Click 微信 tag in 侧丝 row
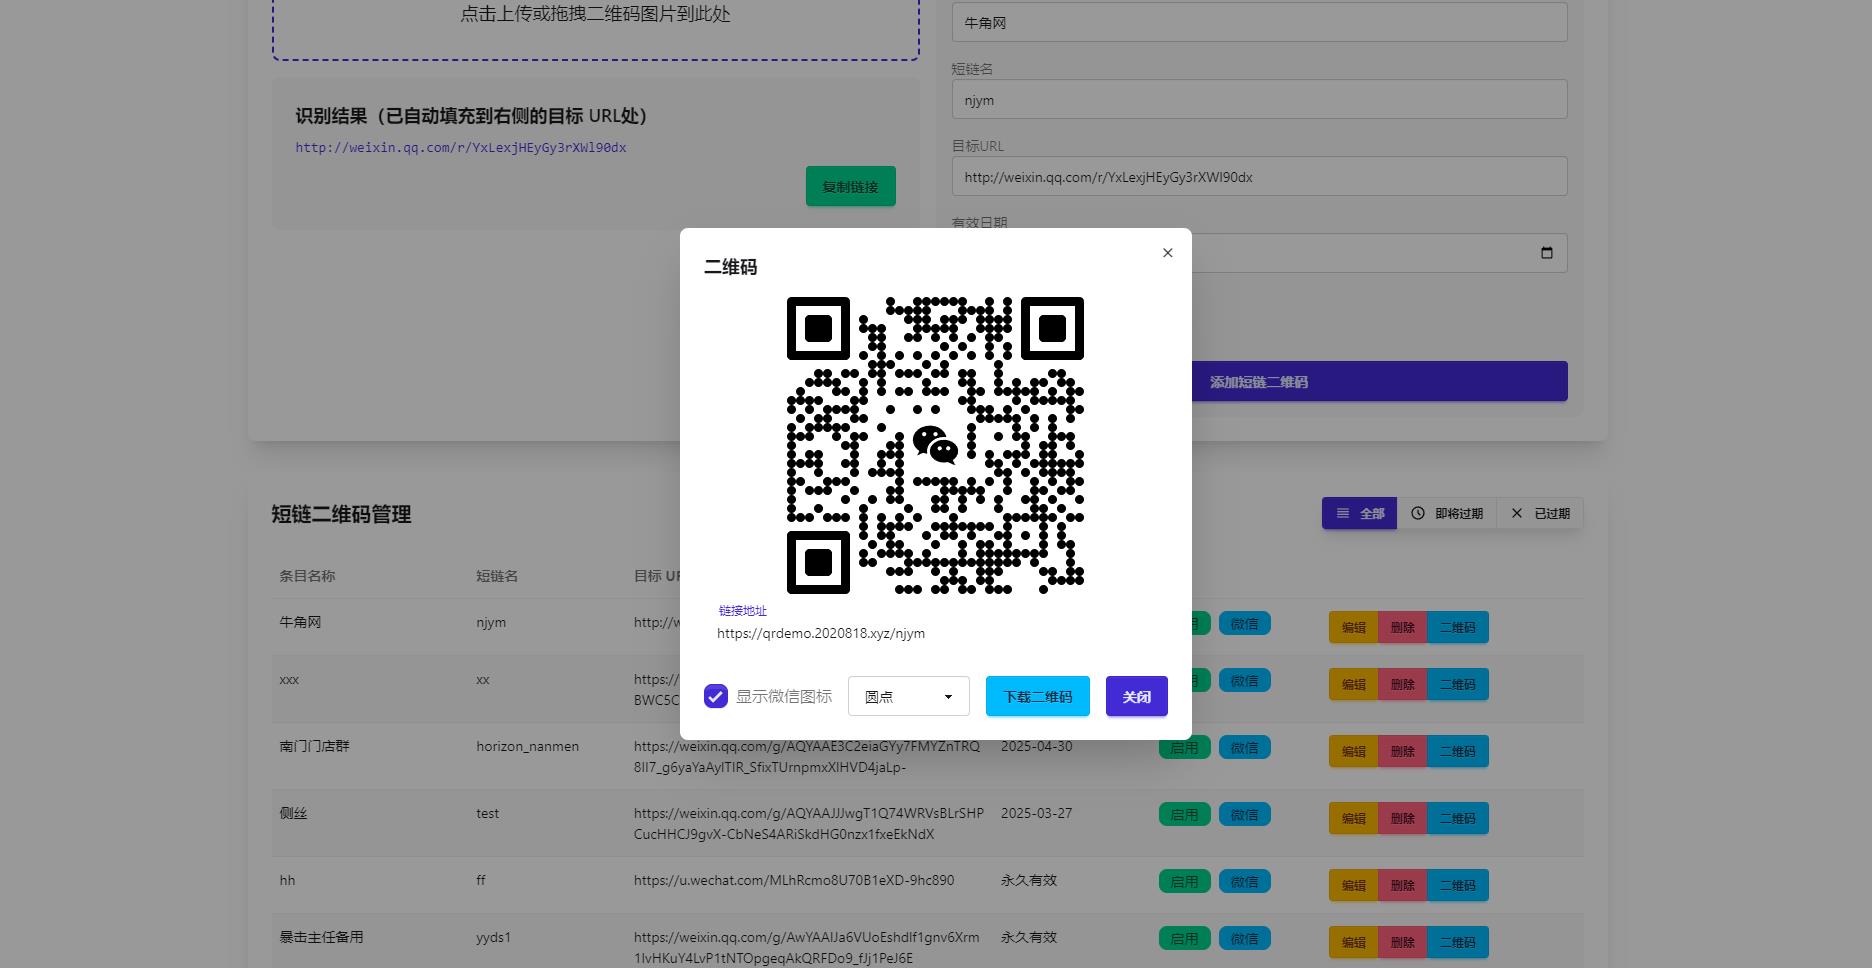Screen dimensions: 1872x968 pyautogui.click(x=1244, y=814)
